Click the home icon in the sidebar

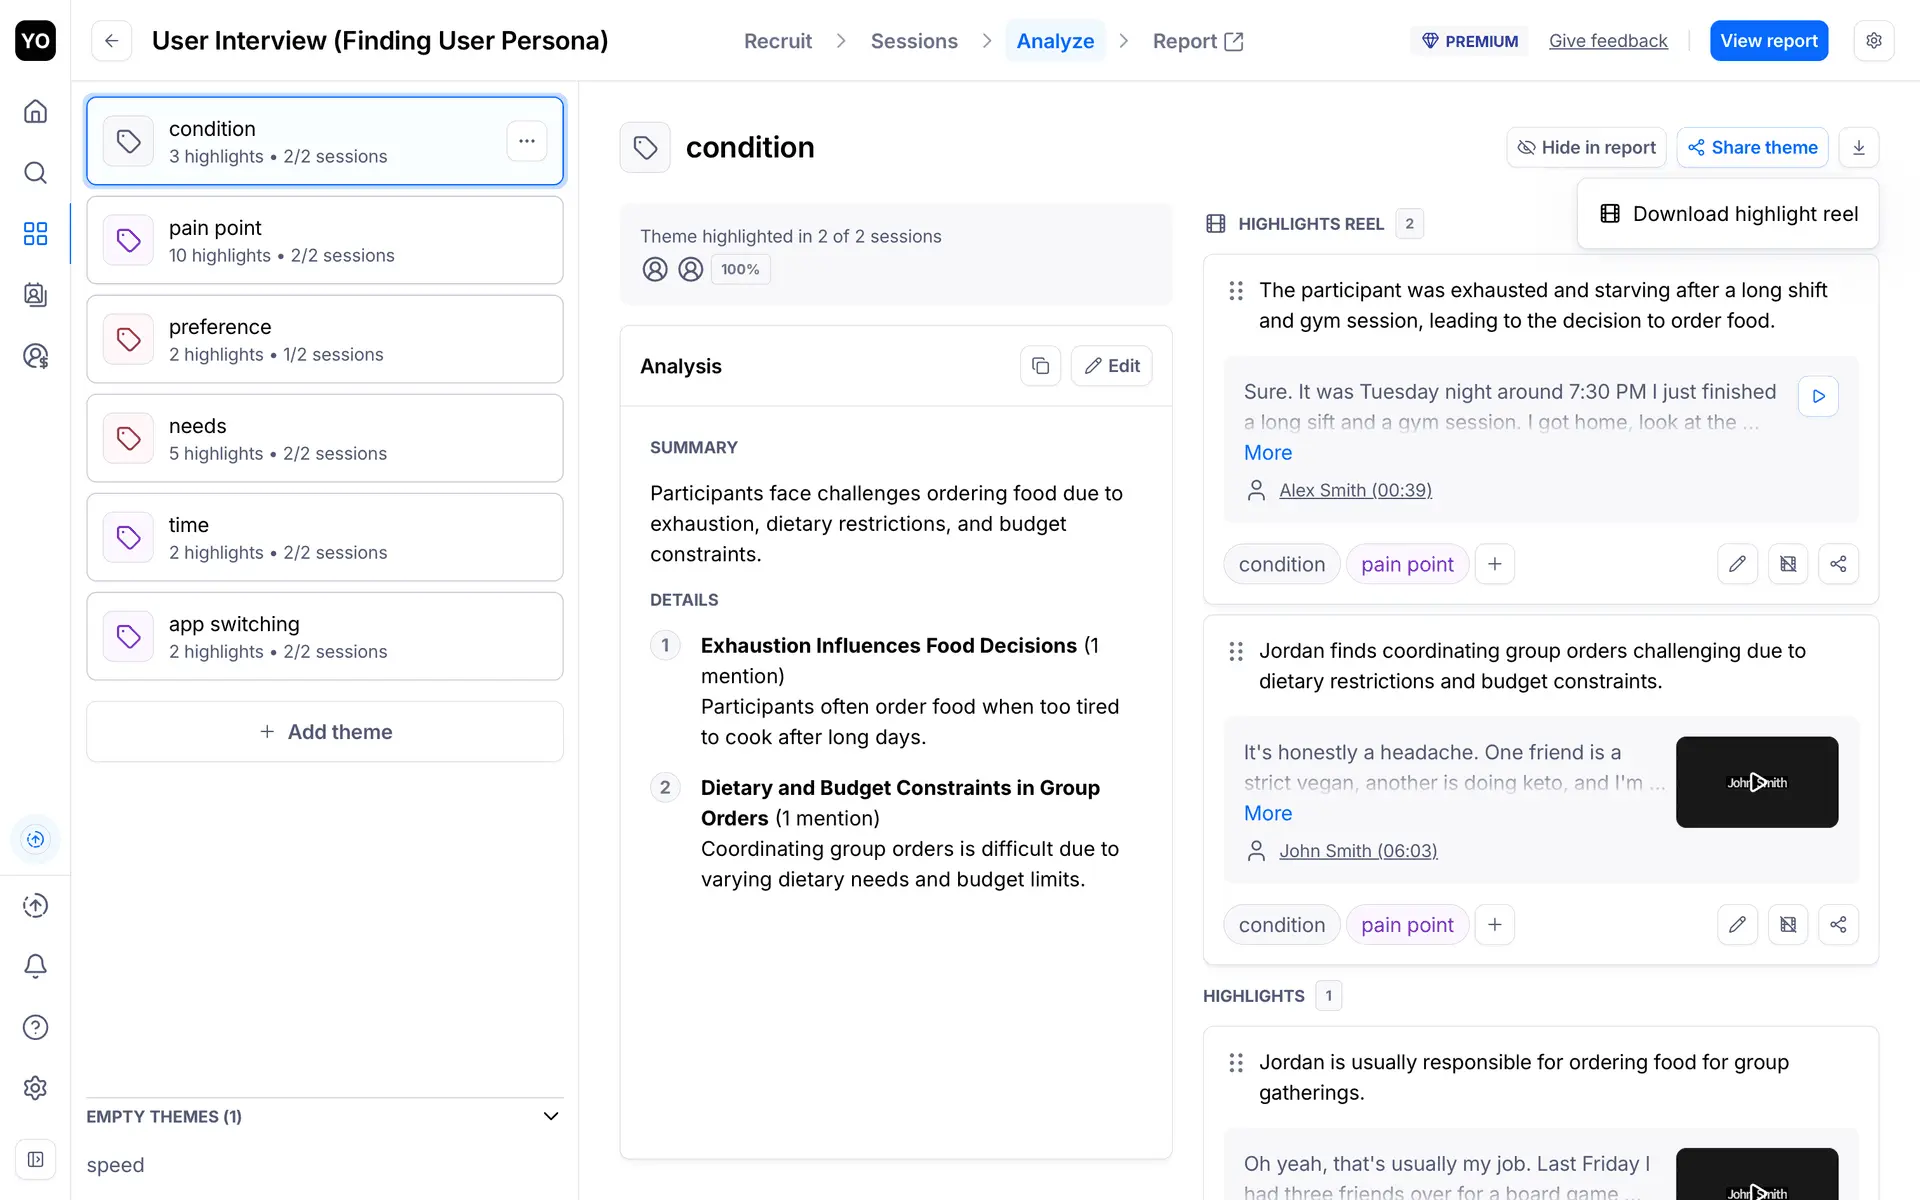pyautogui.click(x=35, y=111)
